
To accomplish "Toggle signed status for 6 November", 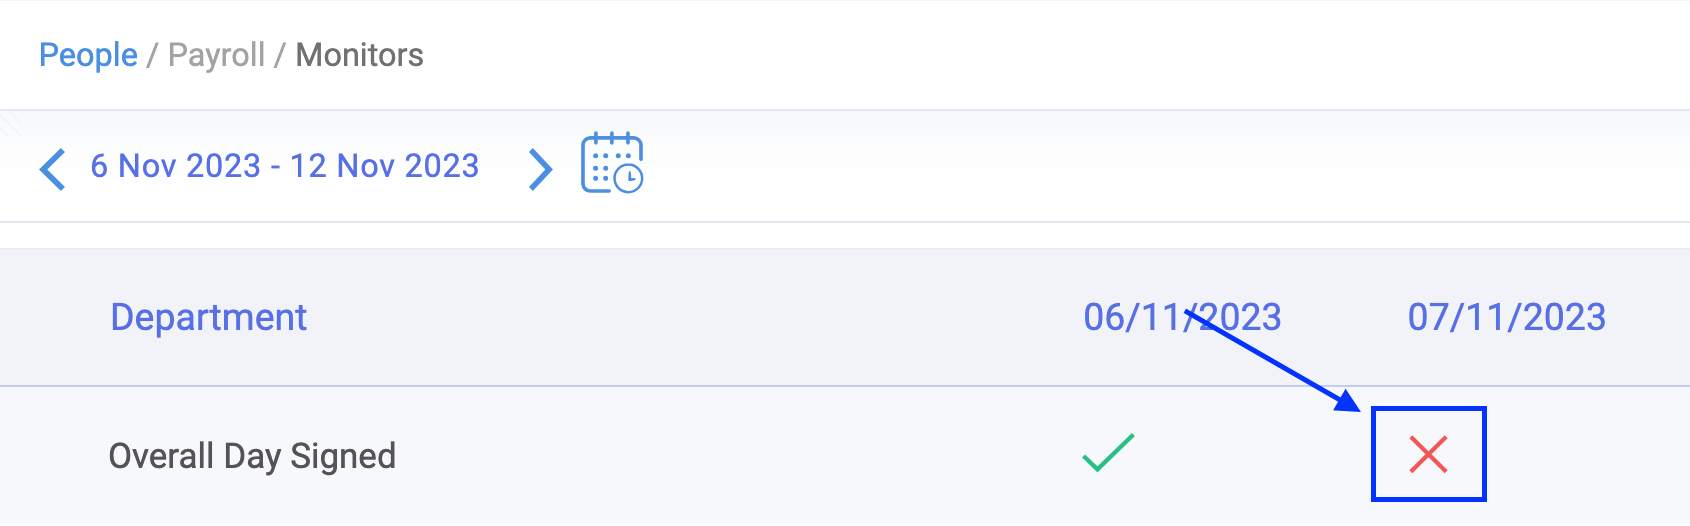I will (1108, 453).
